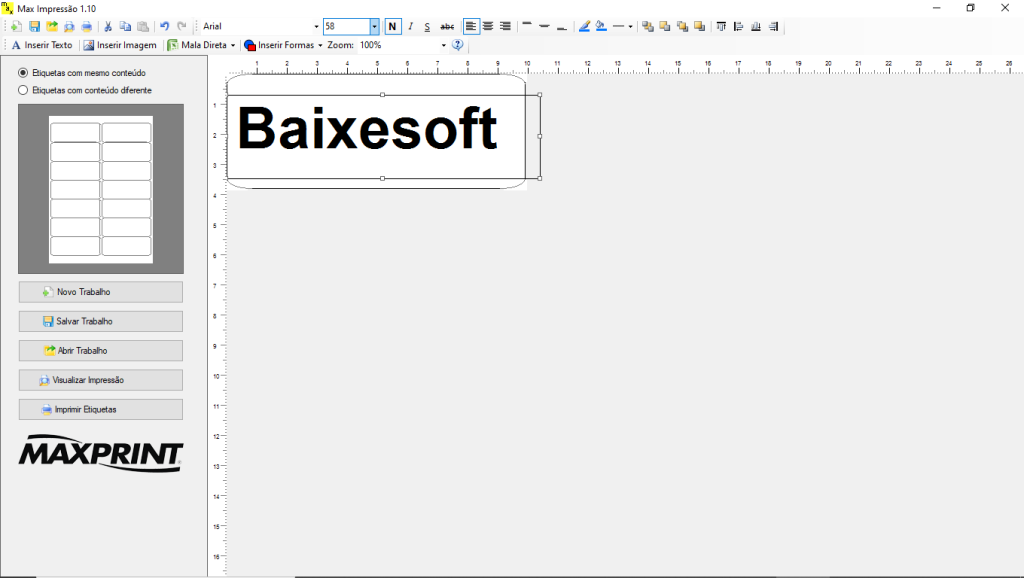Viewport: 1024px width, 578px height.
Task: Select 'Etiquetas com mesmo conteúdo' option
Action: [x=21, y=73]
